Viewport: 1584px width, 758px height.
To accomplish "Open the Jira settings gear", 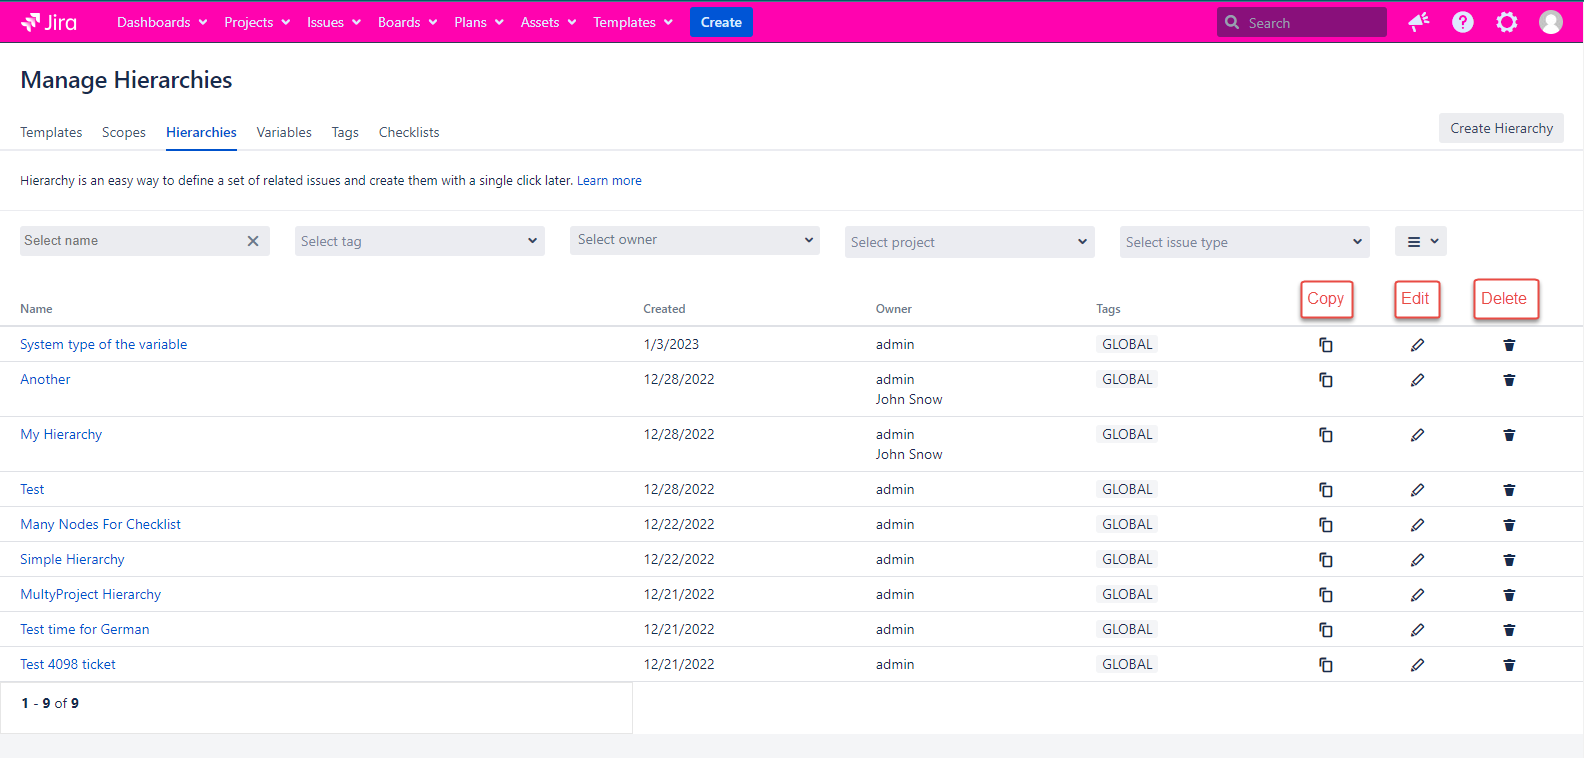I will pyautogui.click(x=1506, y=22).
